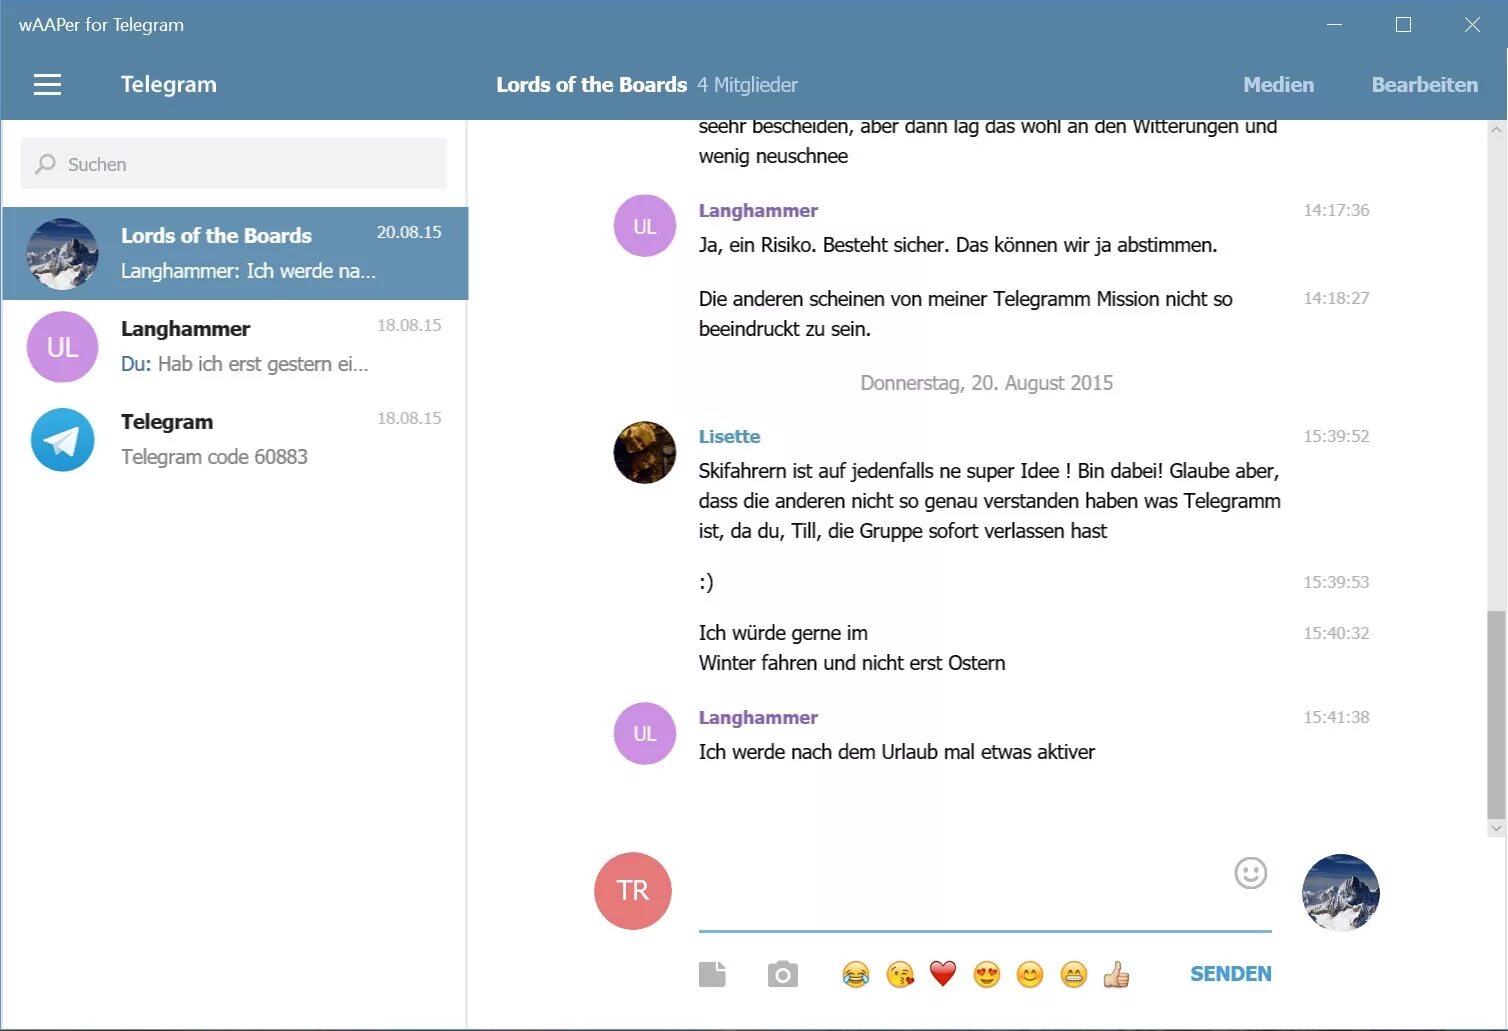Click the message 'Skifahrern ist auf jedenfalls'
The height and width of the screenshot is (1031, 1508).
(989, 501)
